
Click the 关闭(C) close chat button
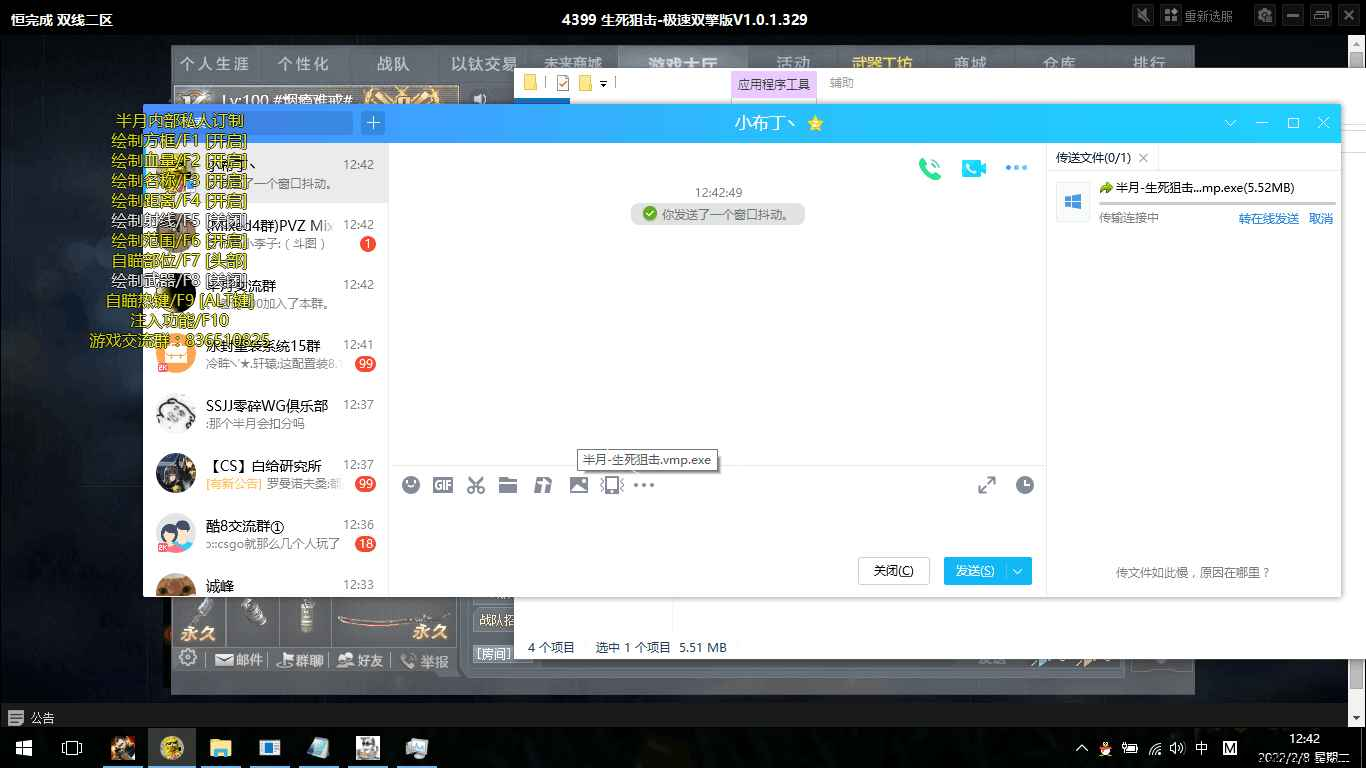894,571
